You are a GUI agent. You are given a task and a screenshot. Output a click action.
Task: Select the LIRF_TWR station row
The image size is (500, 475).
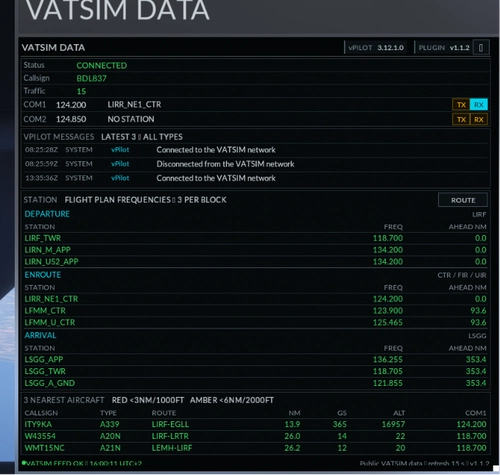(255, 238)
